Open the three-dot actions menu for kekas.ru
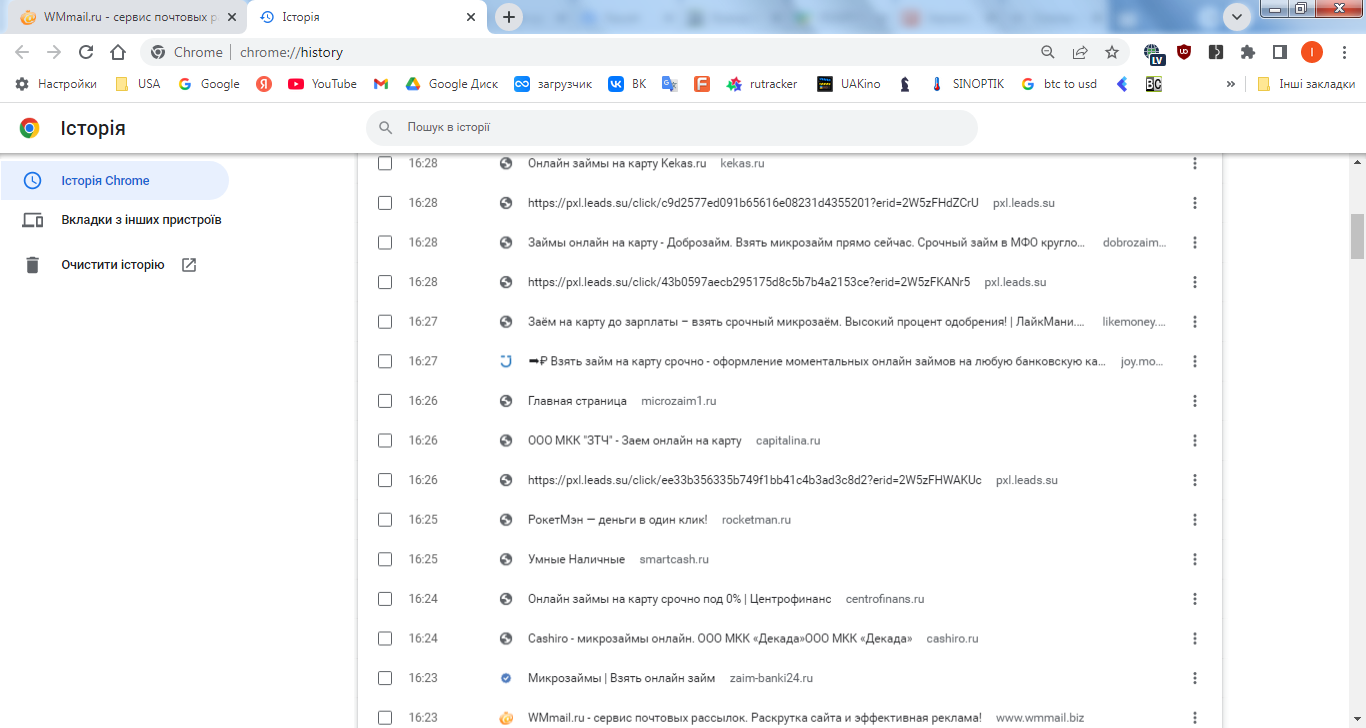The width and height of the screenshot is (1366, 728). (x=1195, y=163)
